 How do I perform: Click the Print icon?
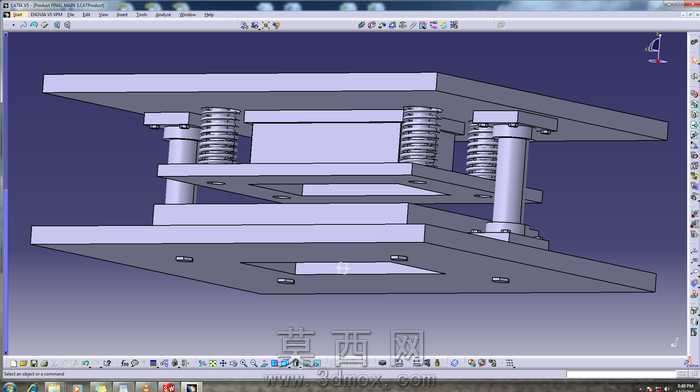(44, 363)
